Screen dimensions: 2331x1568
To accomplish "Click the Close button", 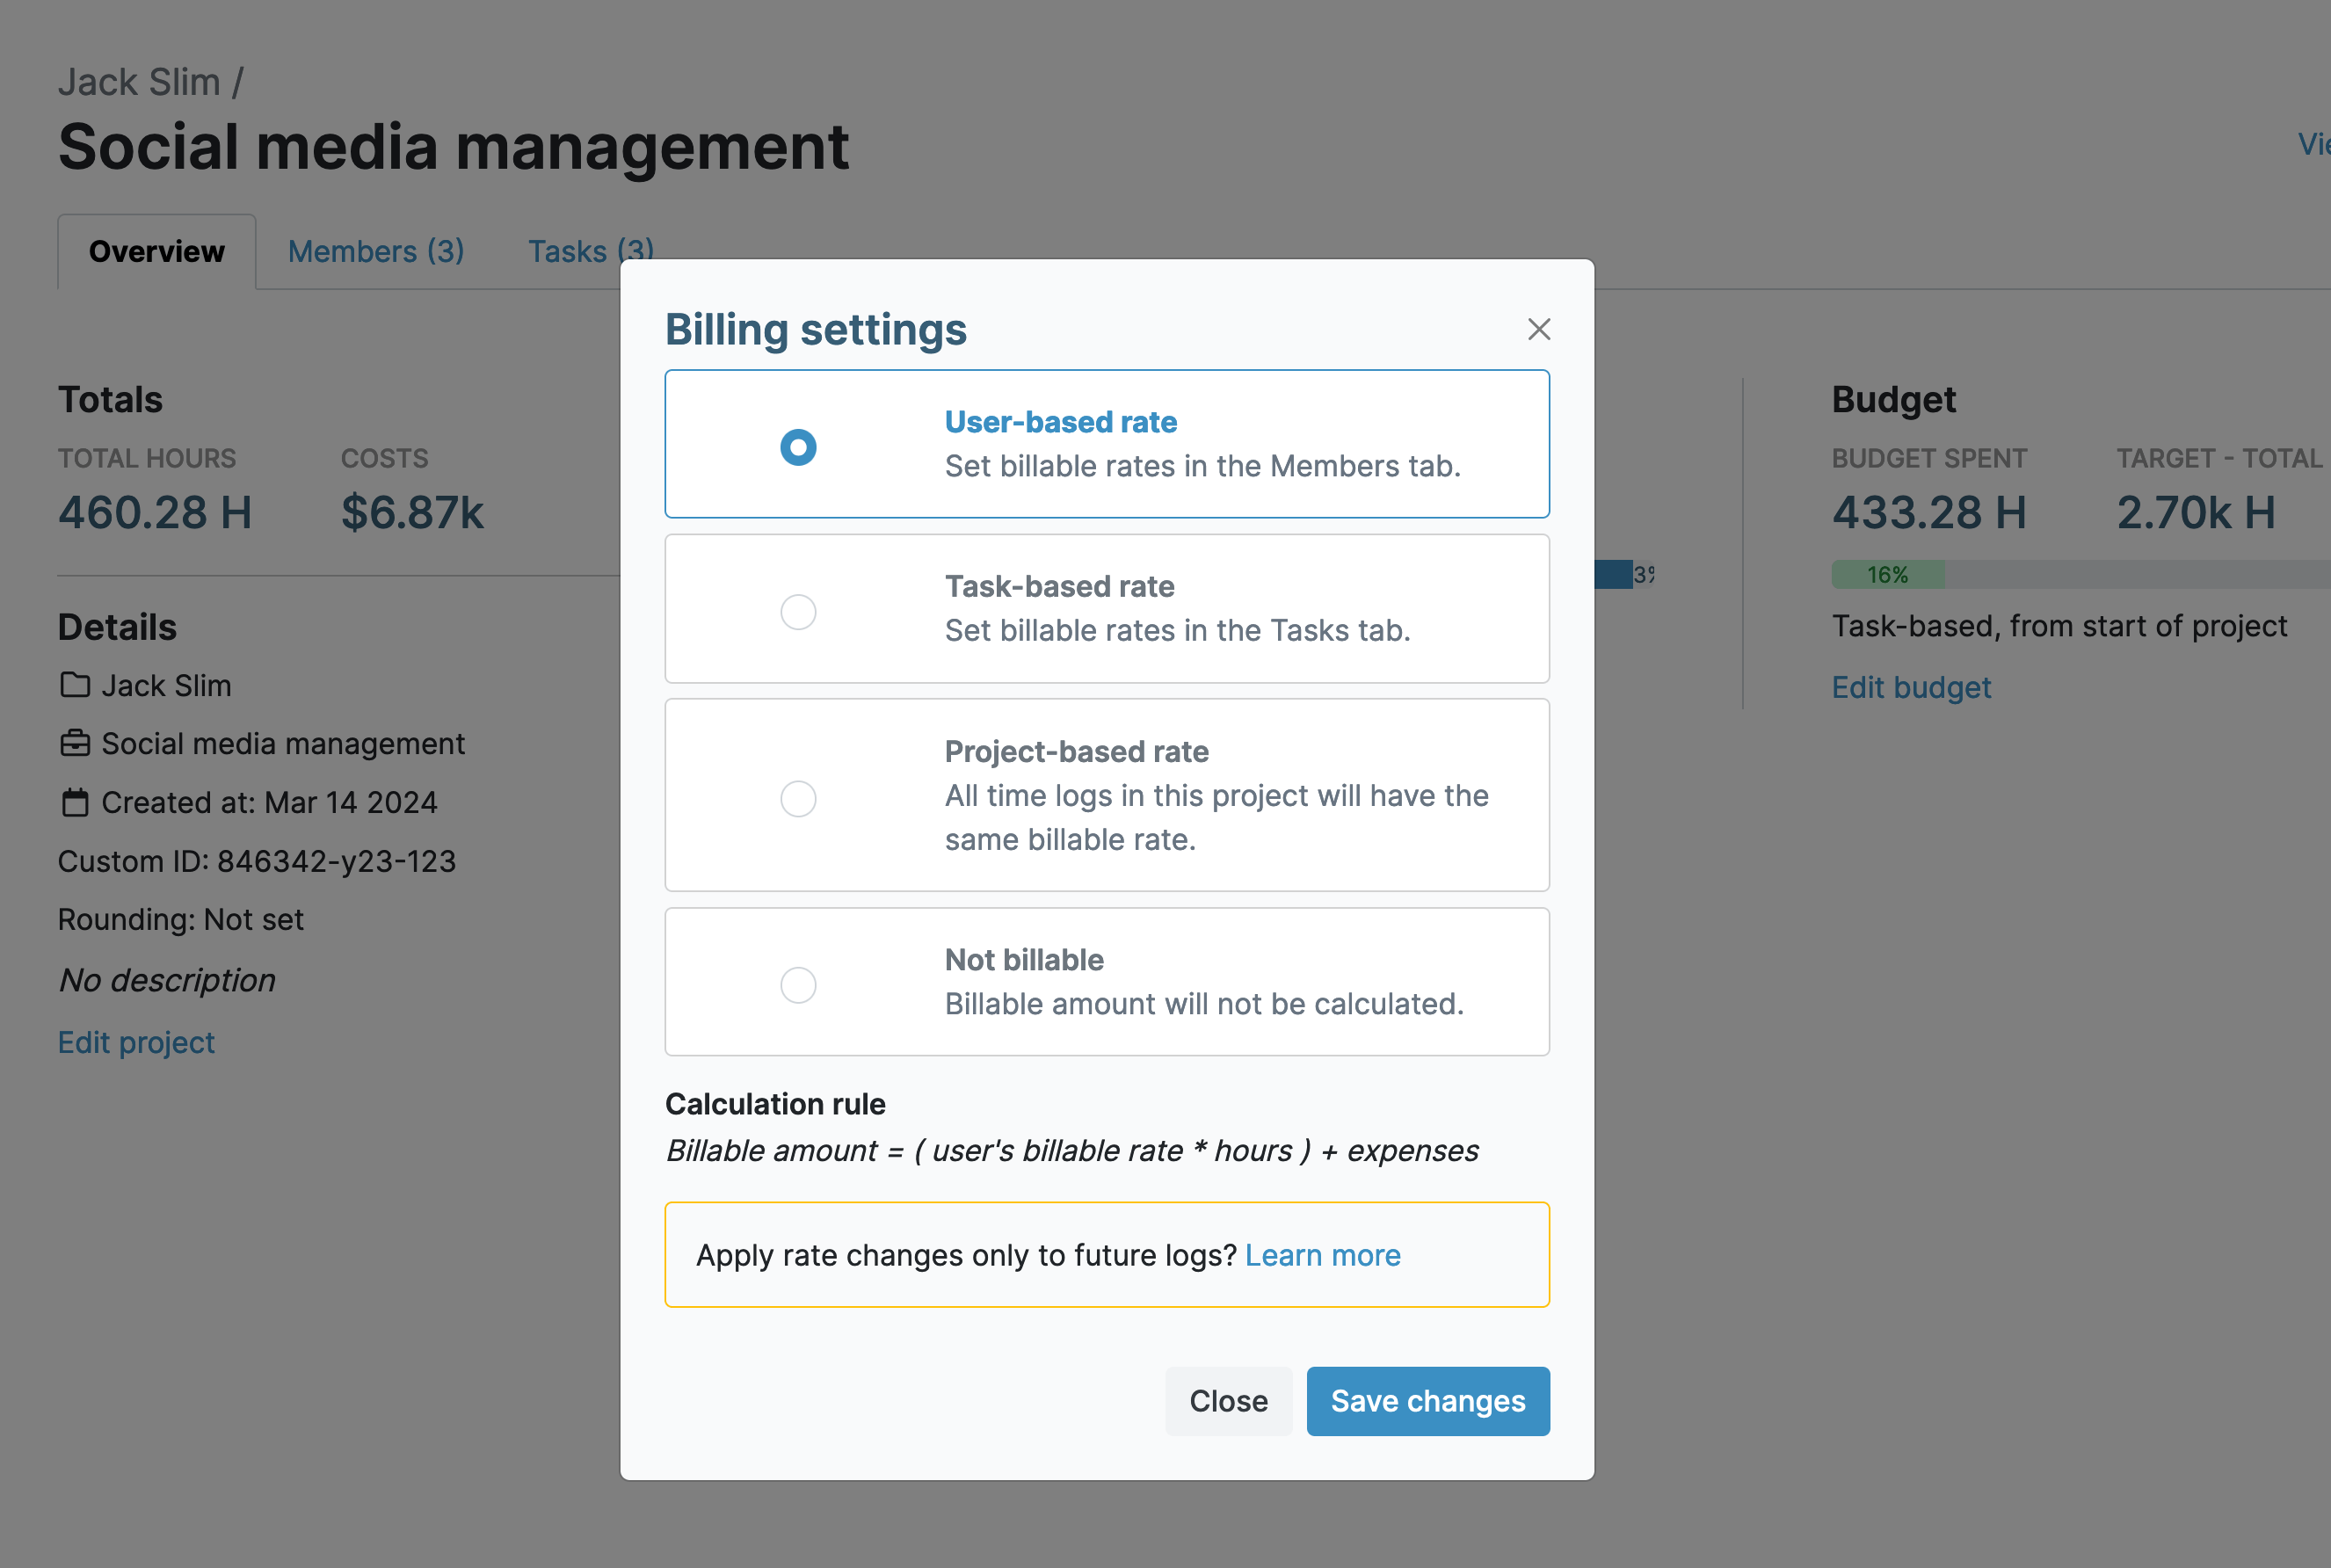I will pos(1227,1400).
